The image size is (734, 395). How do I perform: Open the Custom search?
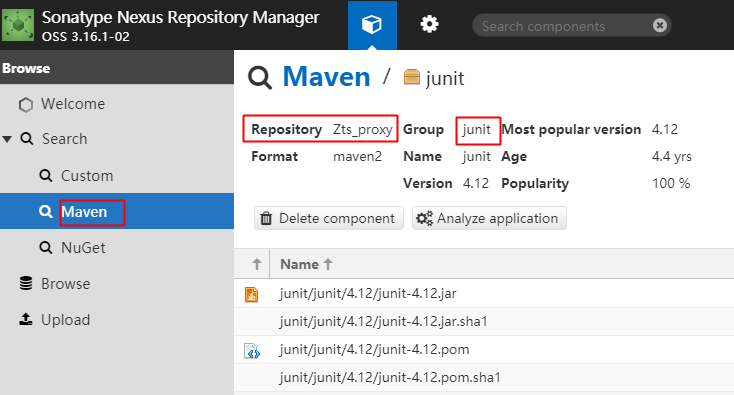click(x=87, y=176)
